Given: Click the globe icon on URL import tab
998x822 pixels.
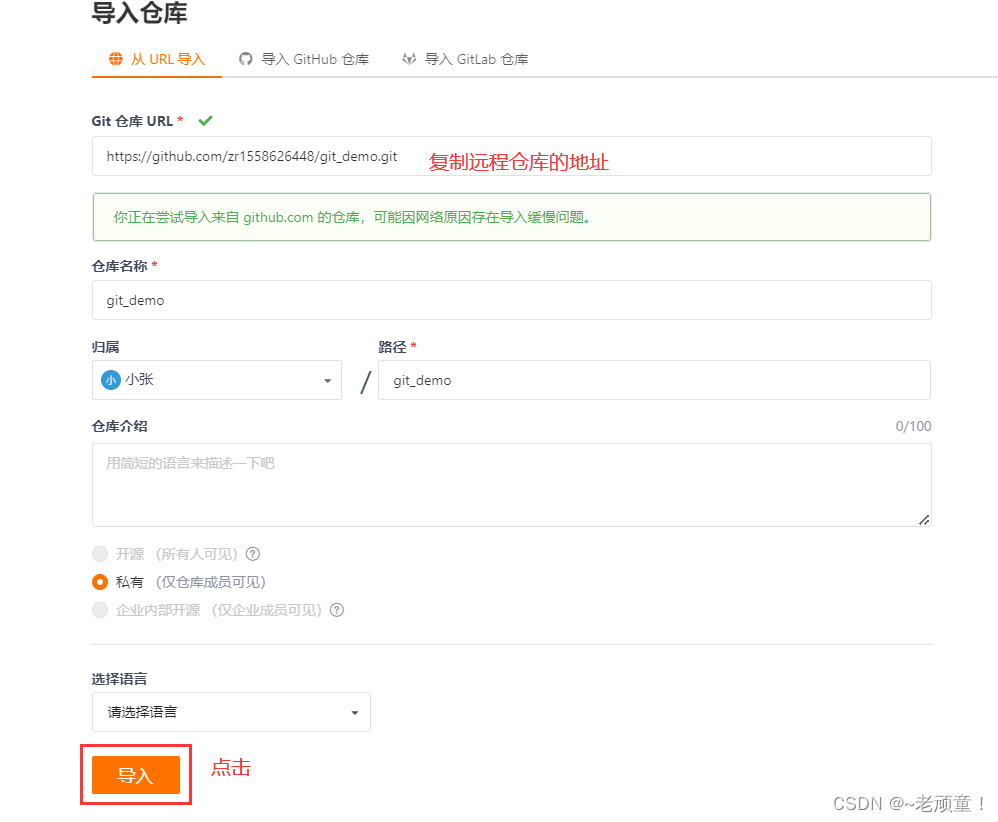Looking at the screenshot, I should coord(116,59).
